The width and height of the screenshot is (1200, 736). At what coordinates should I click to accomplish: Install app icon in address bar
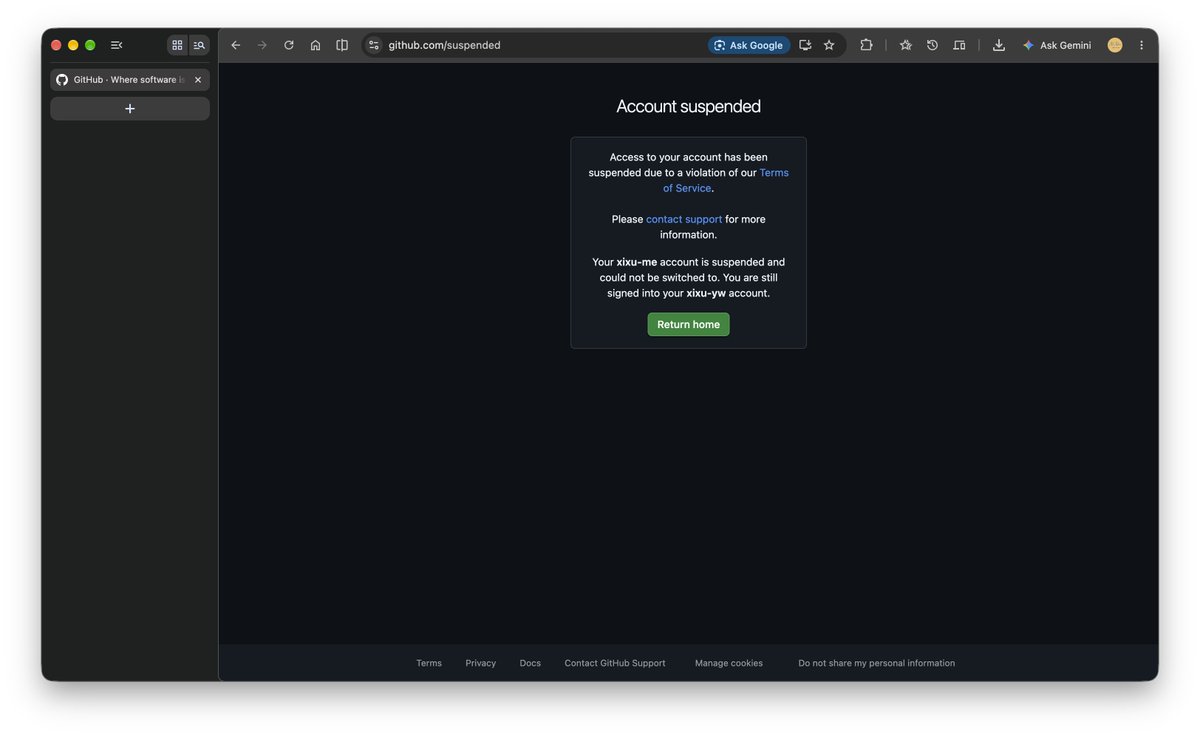pos(805,45)
